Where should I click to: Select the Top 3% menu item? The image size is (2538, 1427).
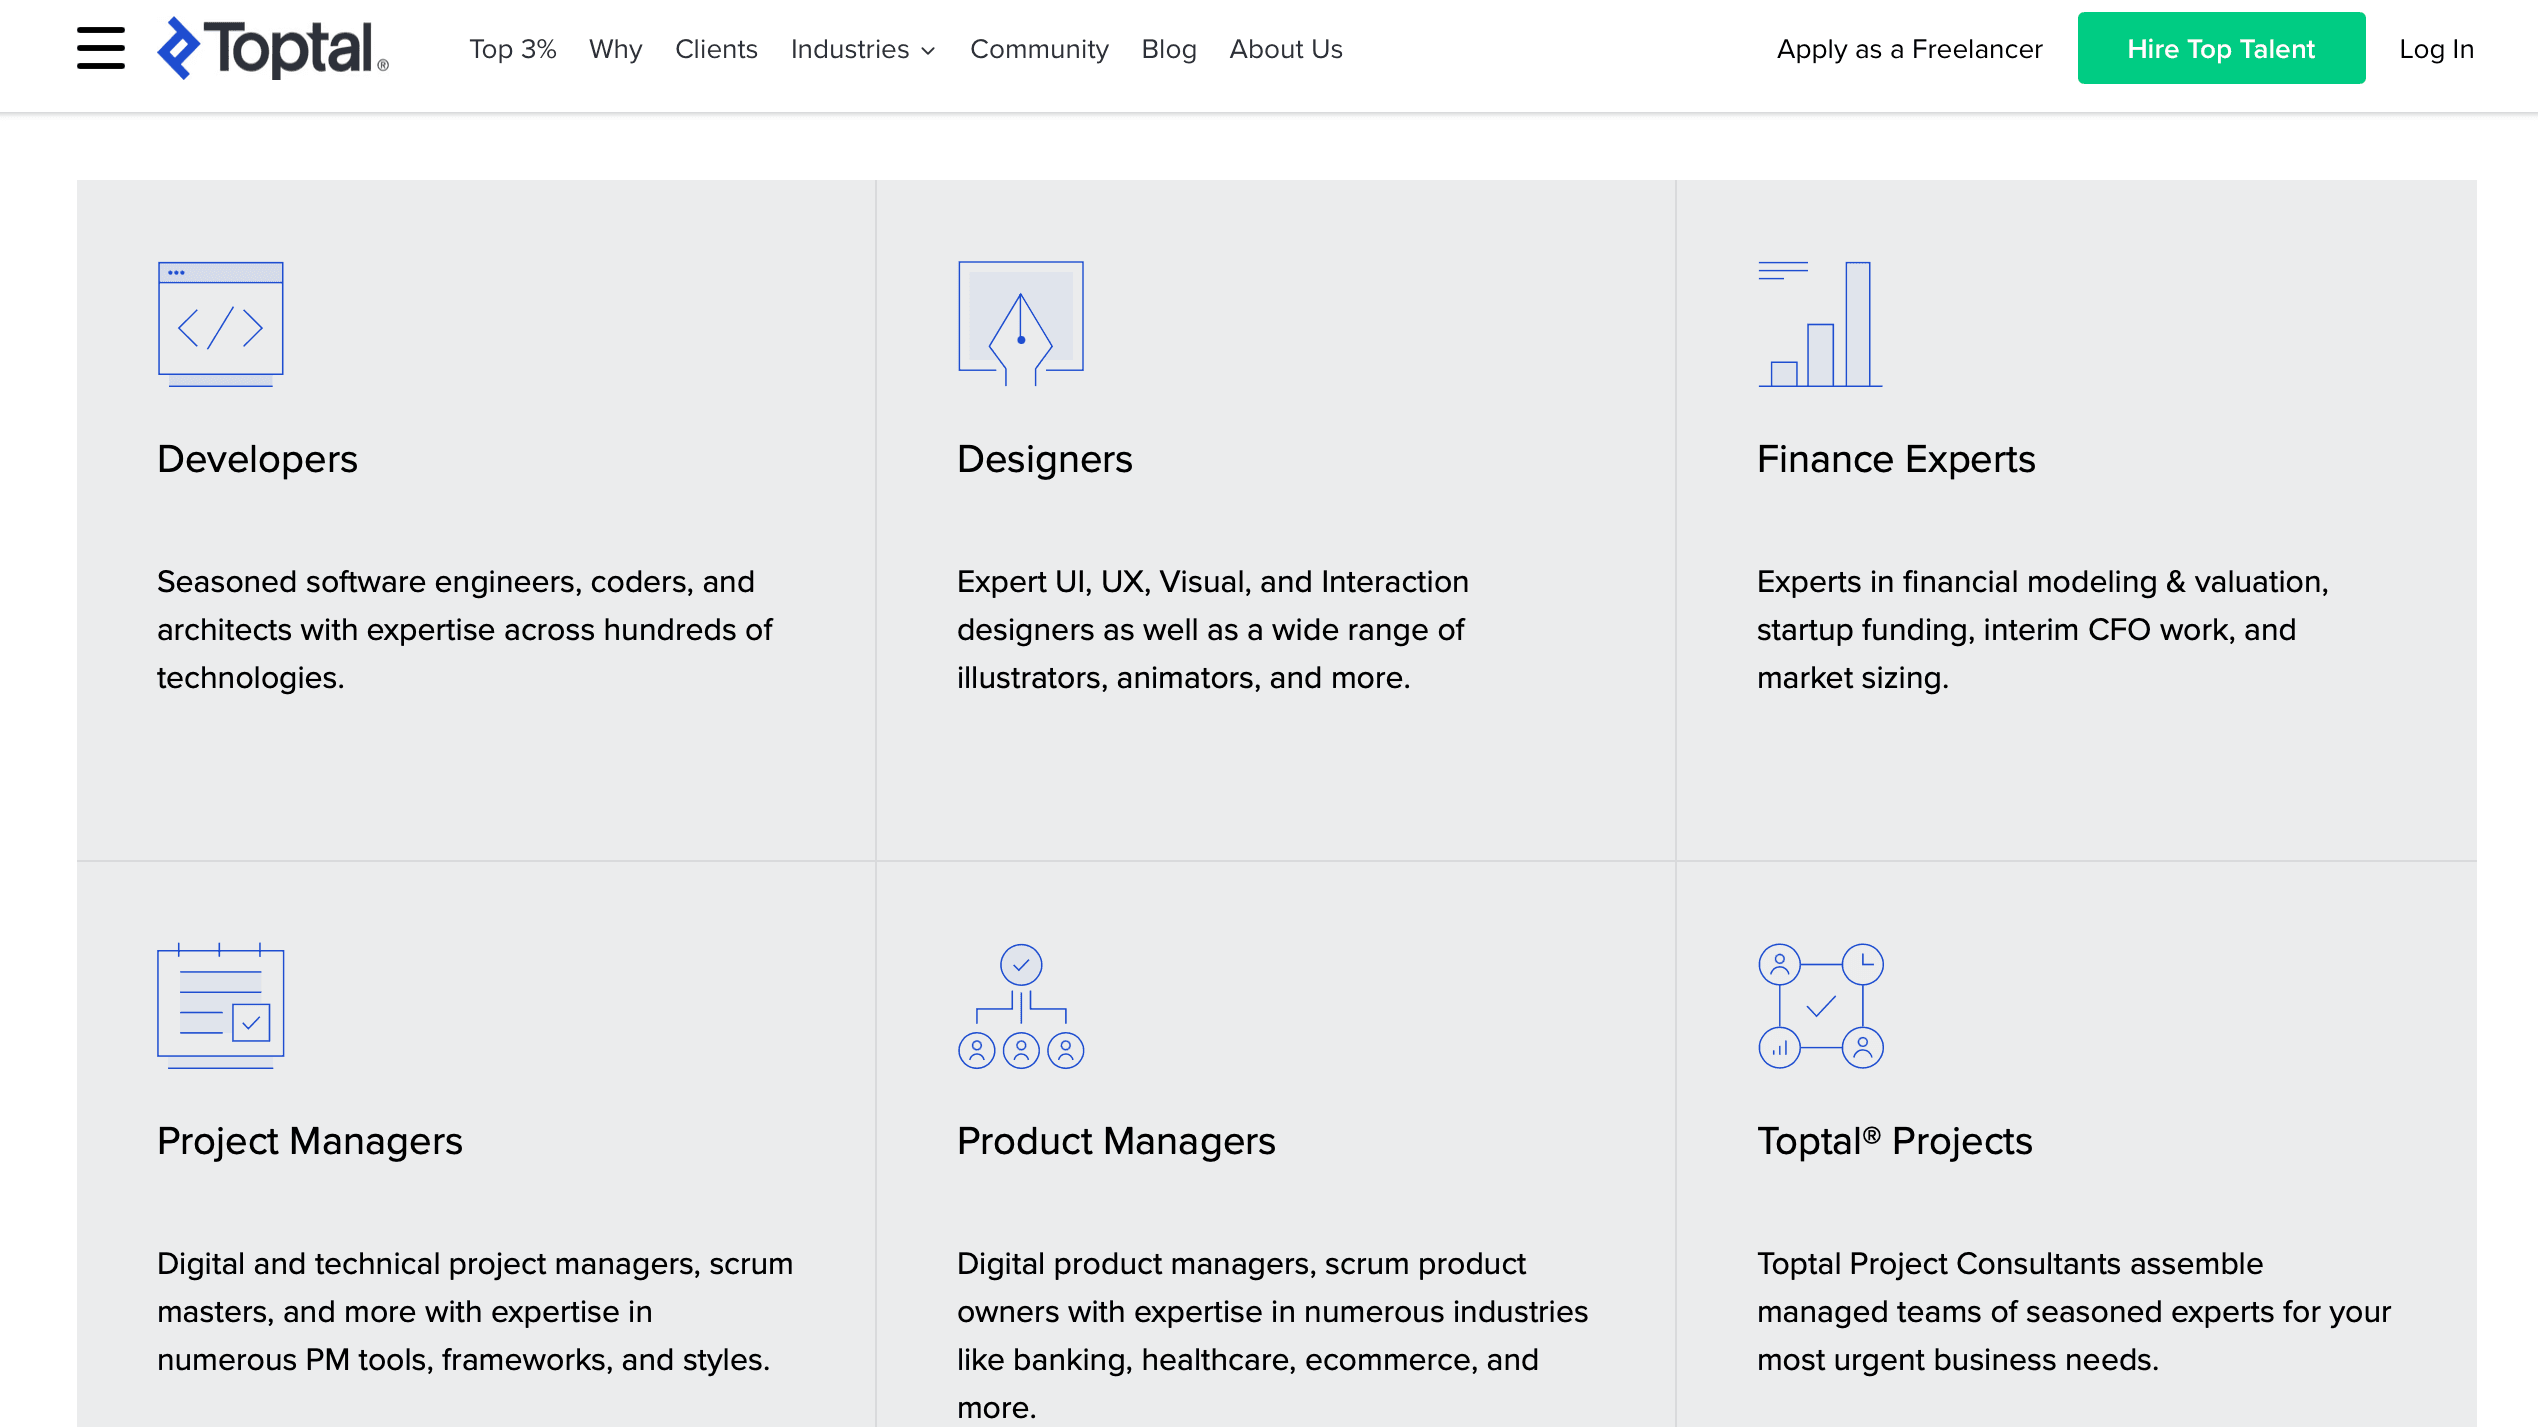click(512, 48)
